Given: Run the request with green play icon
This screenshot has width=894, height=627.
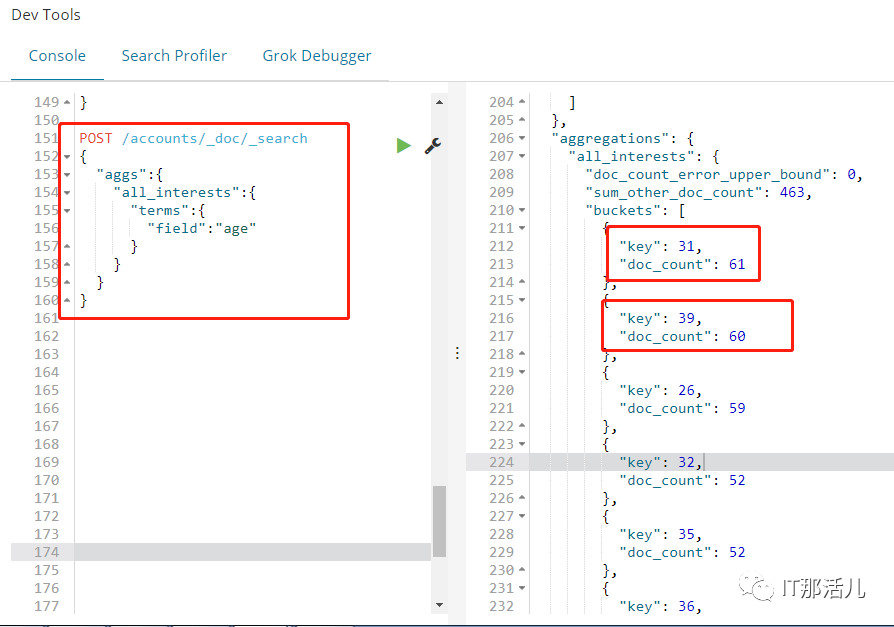Looking at the screenshot, I should tap(404, 146).
